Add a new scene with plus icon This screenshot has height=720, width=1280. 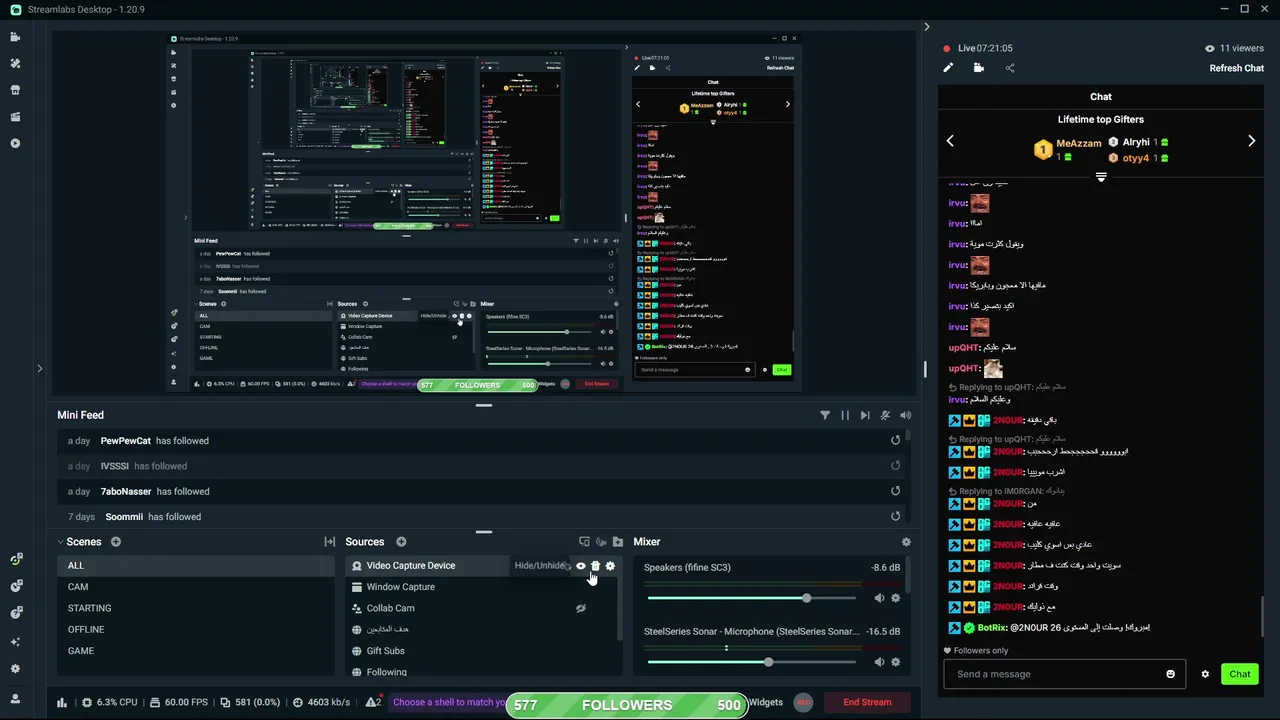pyautogui.click(x=116, y=542)
